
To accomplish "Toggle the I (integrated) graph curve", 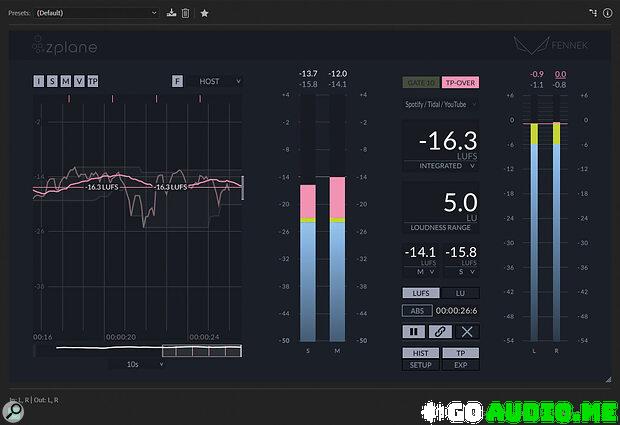I will [x=39, y=81].
